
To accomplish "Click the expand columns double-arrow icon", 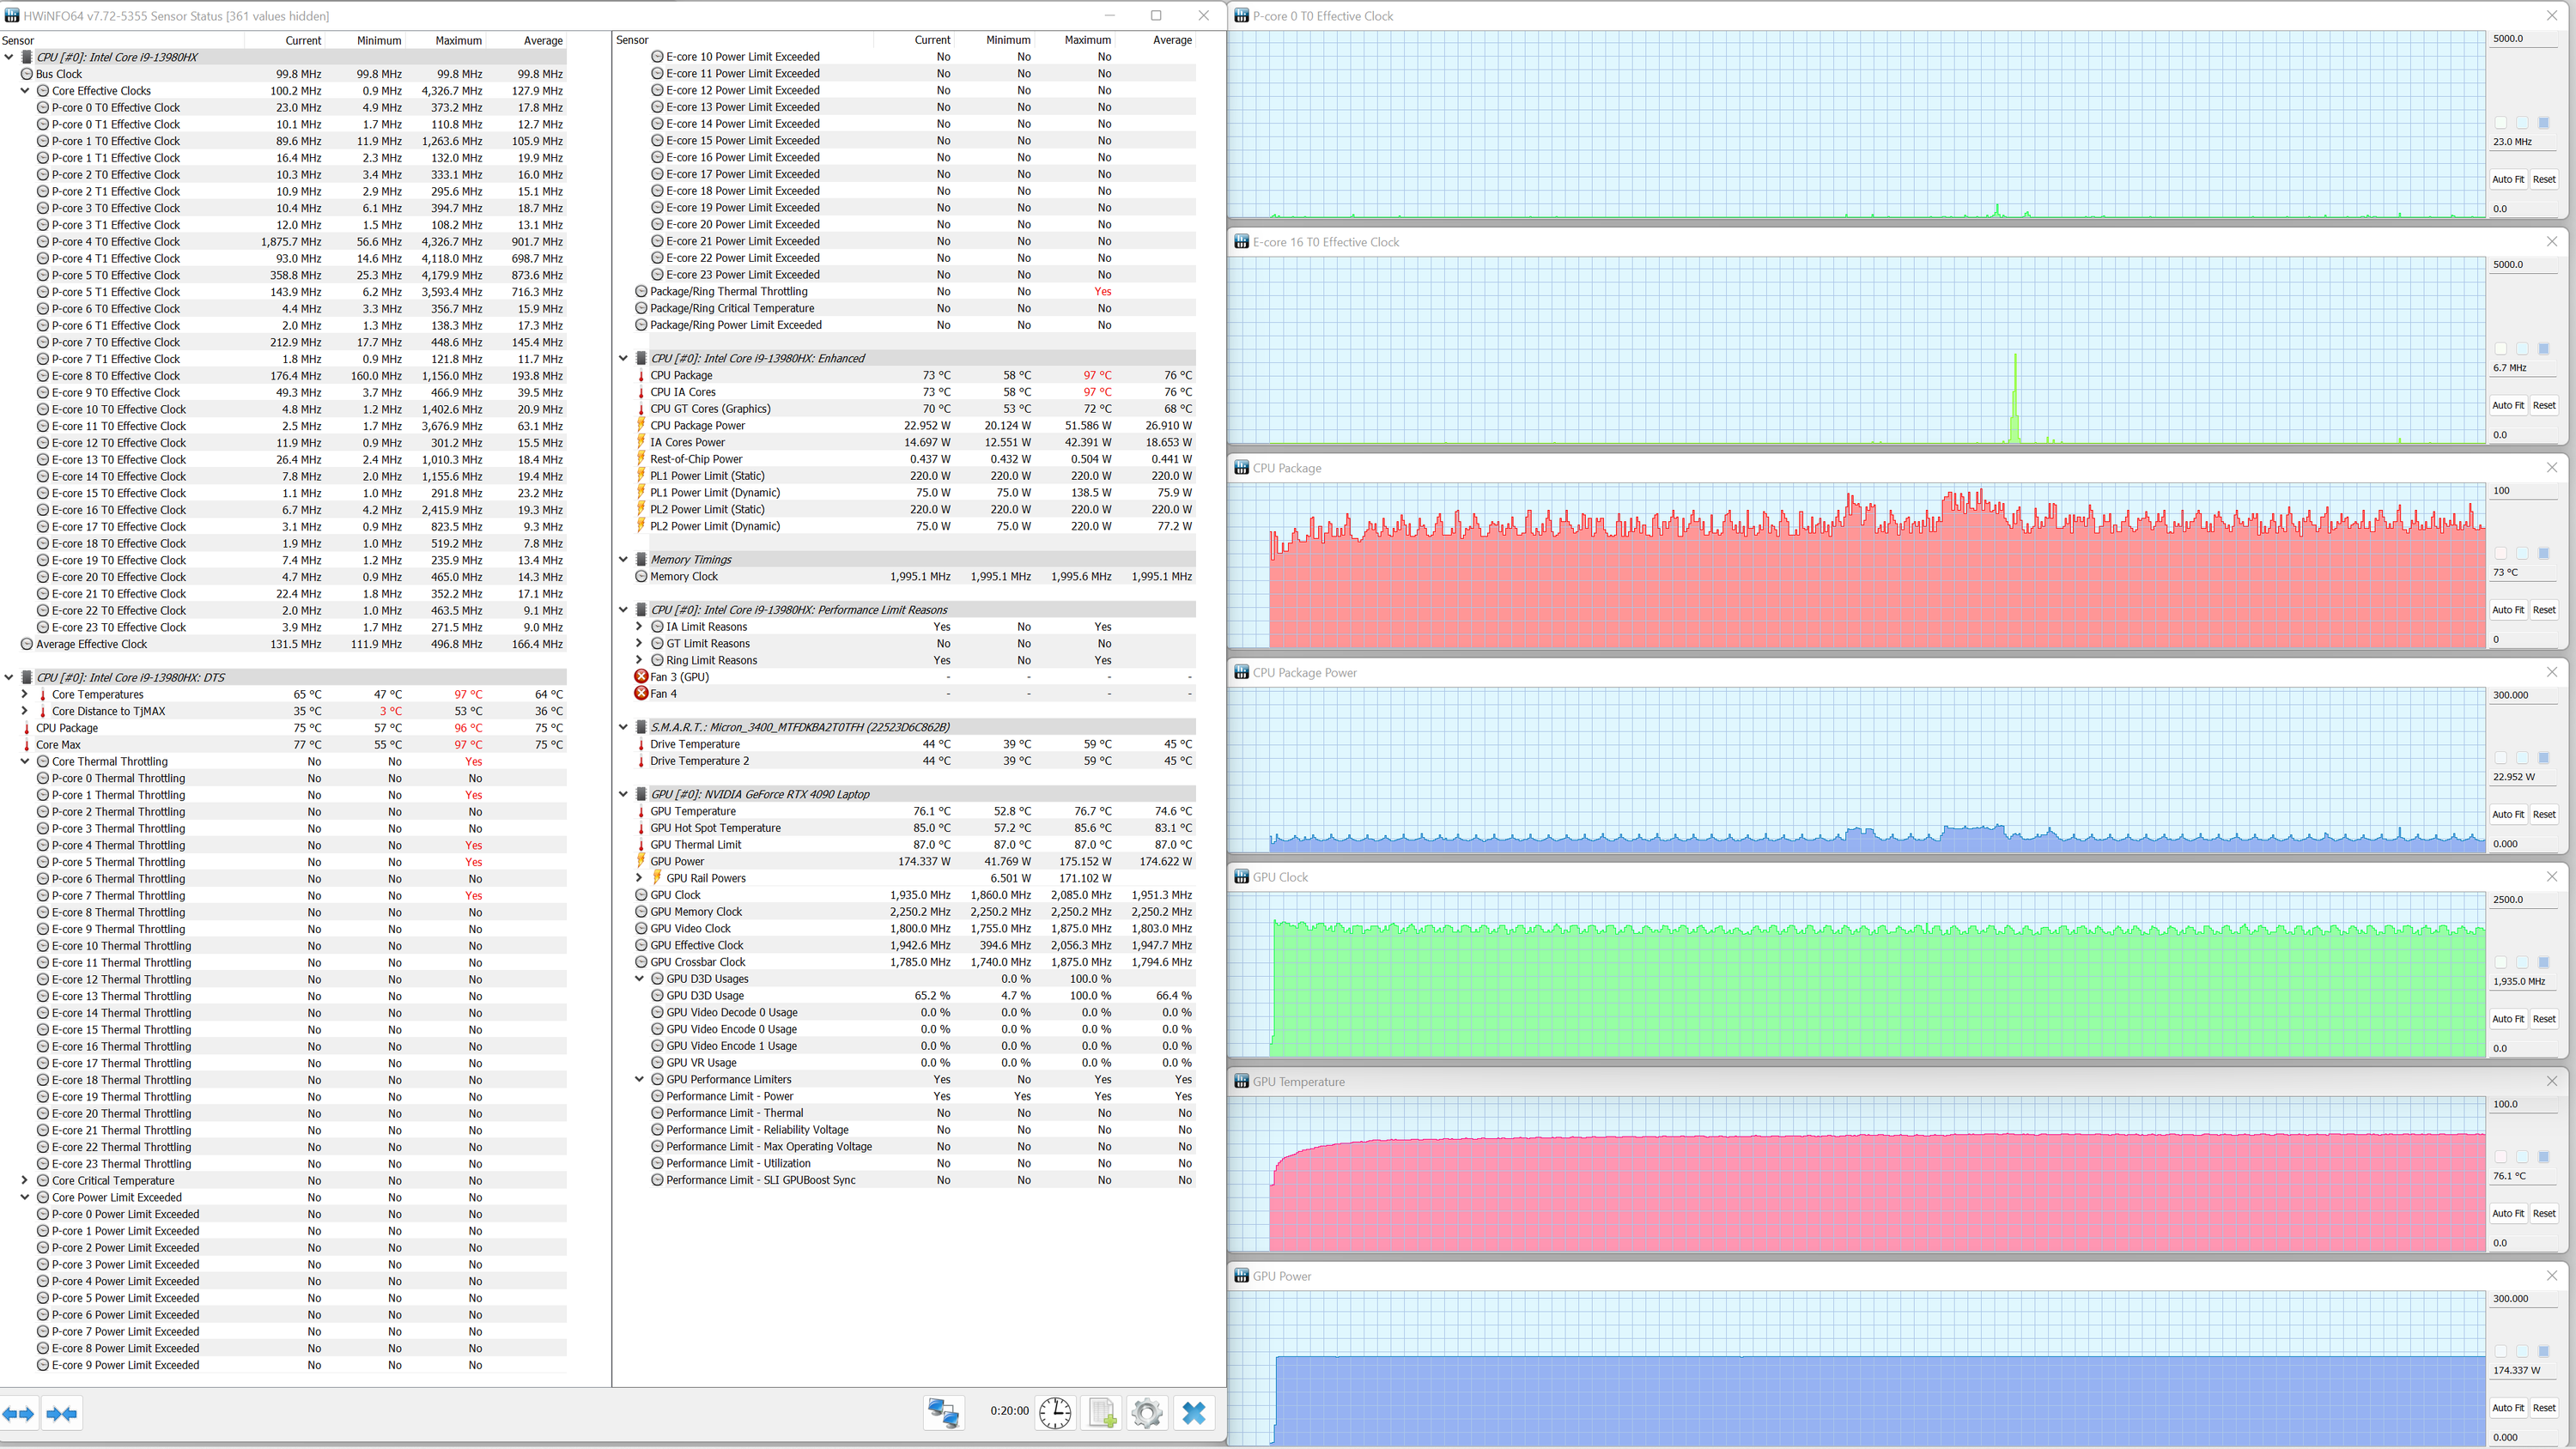I will click(19, 1413).
